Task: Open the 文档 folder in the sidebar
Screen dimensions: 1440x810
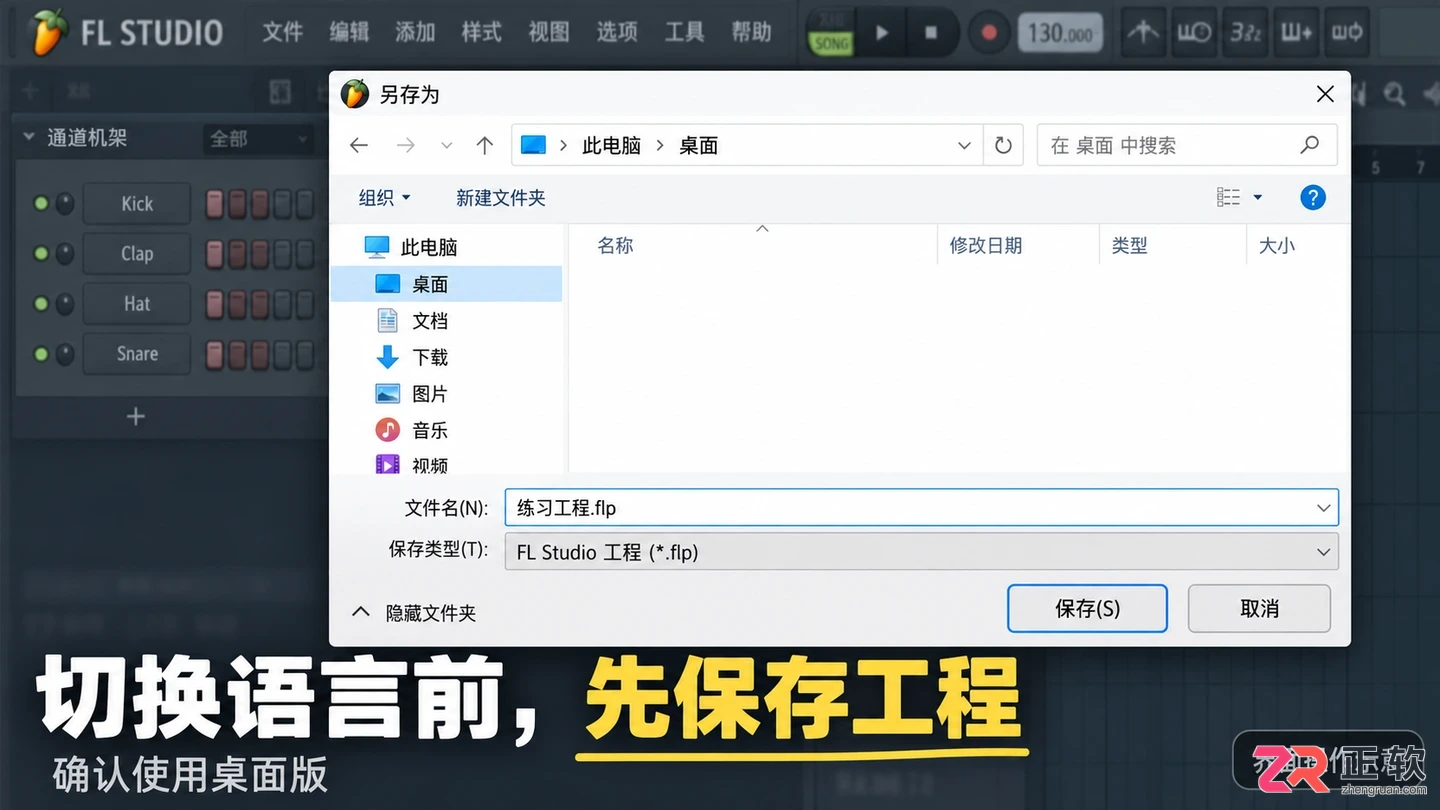Action: 411,321
